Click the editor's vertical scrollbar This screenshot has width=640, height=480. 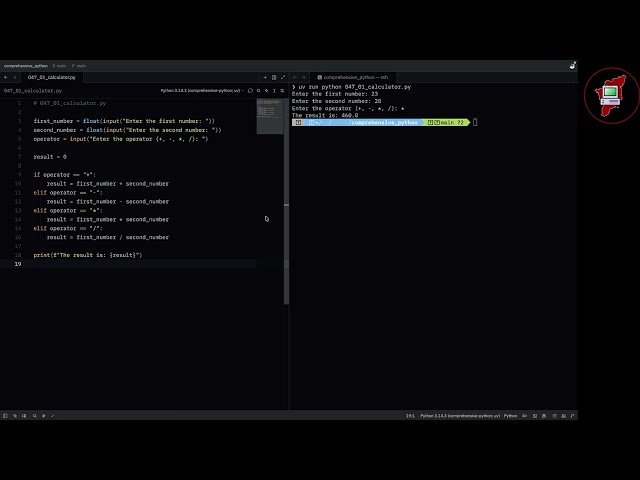point(286,201)
